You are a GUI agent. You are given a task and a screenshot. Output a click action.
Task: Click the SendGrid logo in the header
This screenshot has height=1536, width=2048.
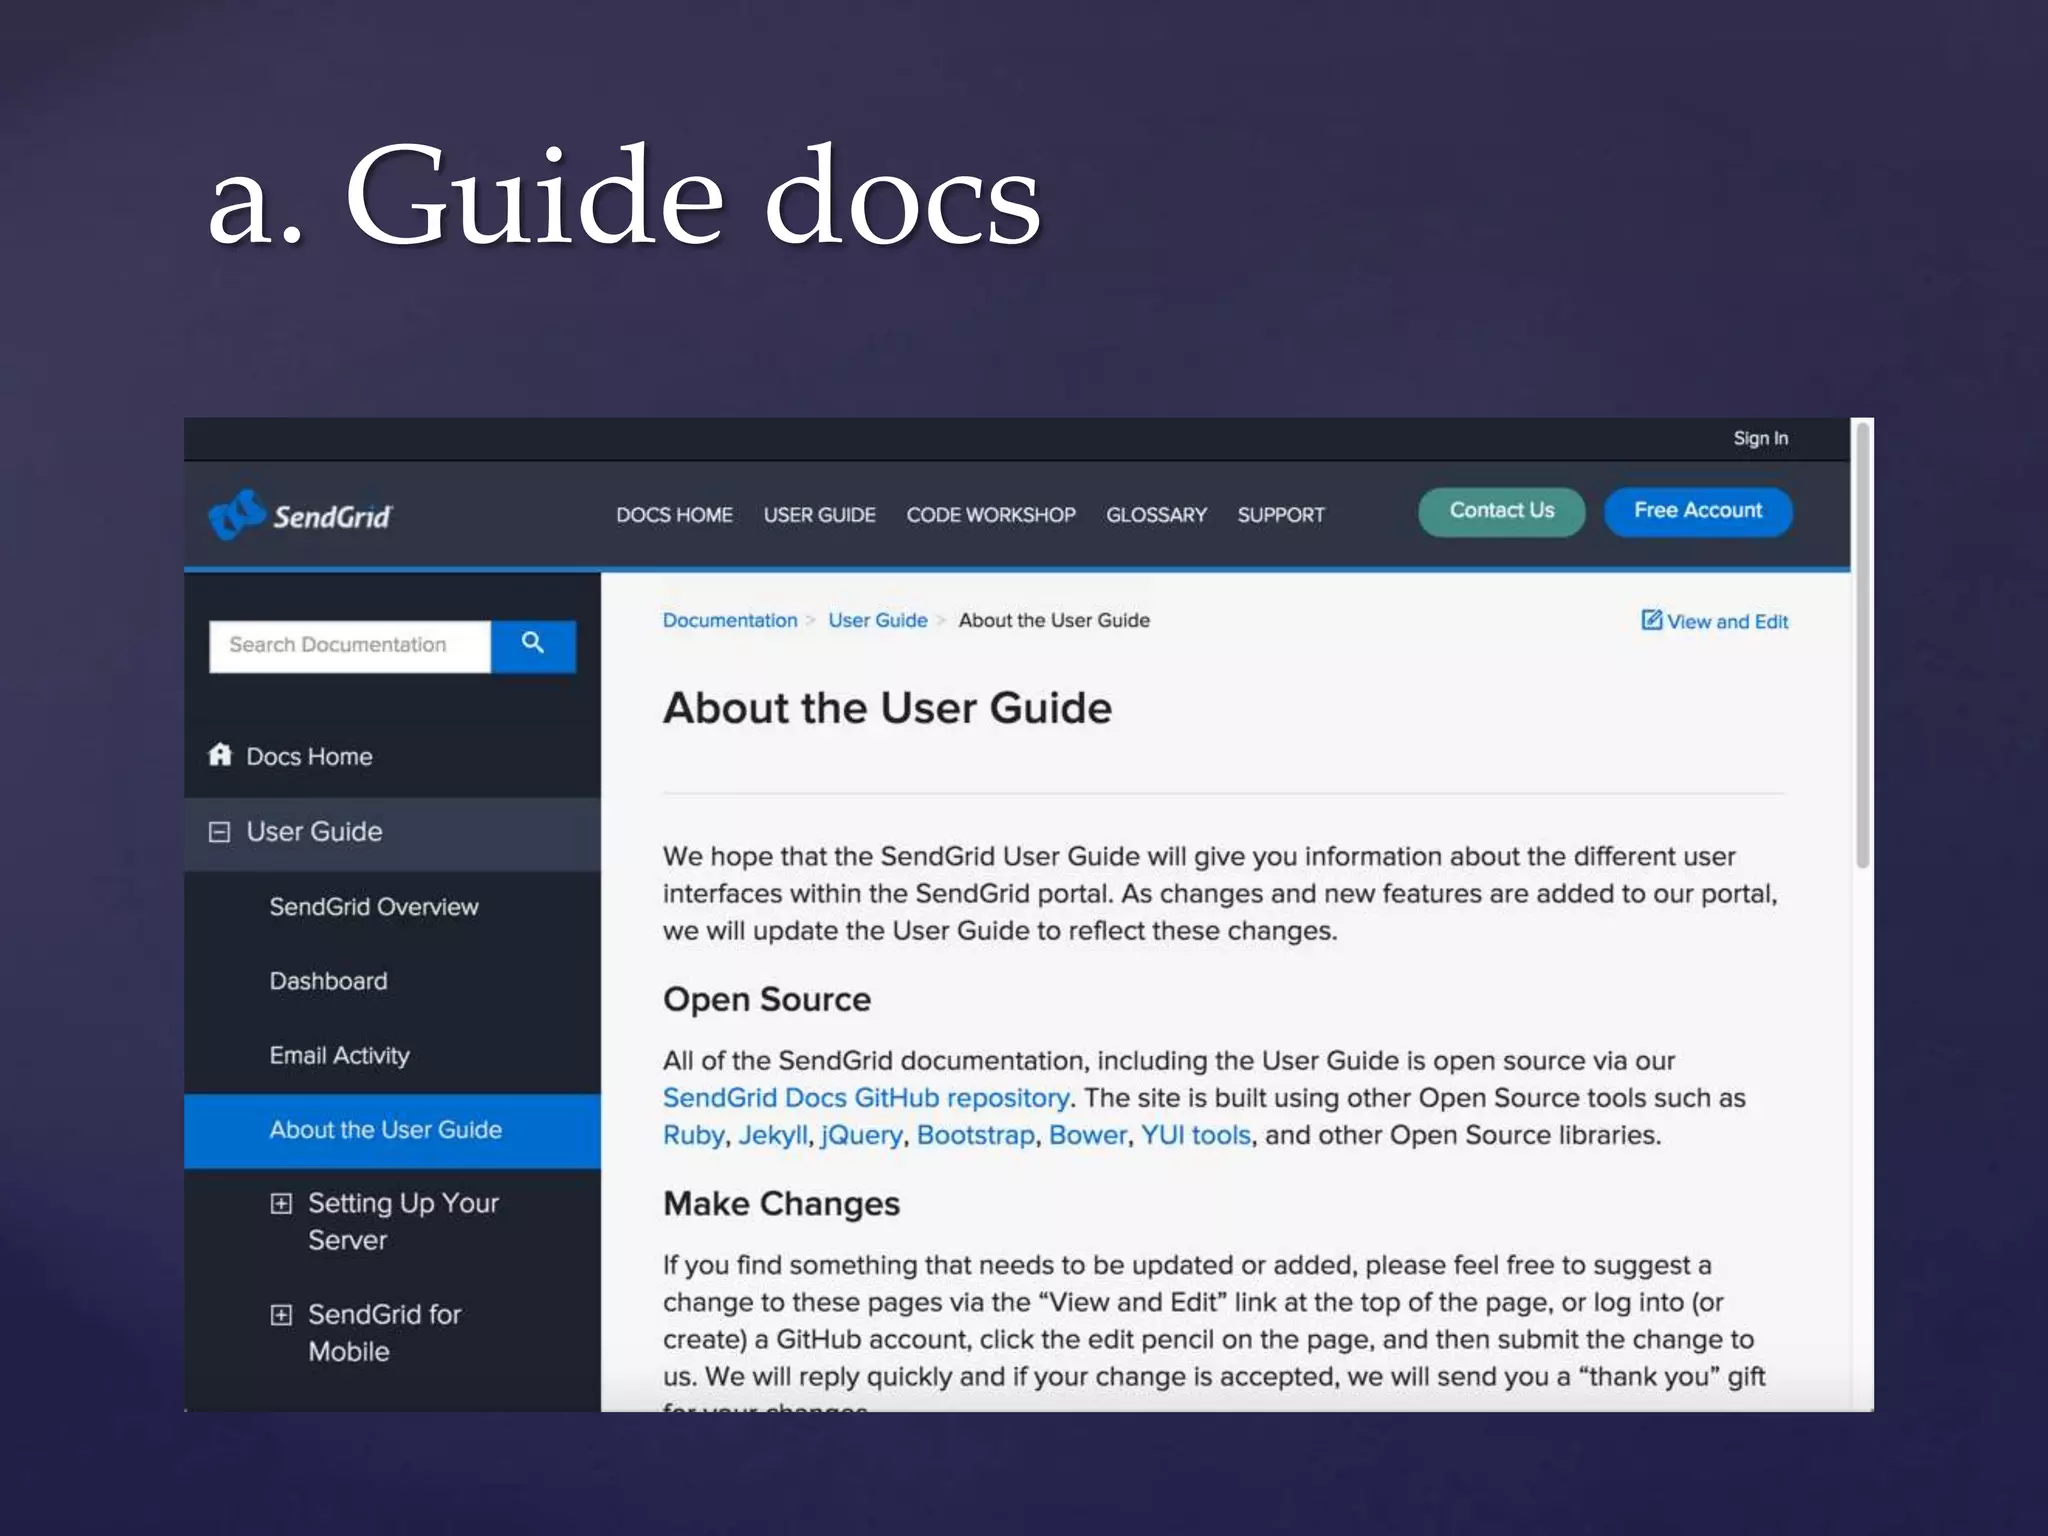click(x=300, y=515)
